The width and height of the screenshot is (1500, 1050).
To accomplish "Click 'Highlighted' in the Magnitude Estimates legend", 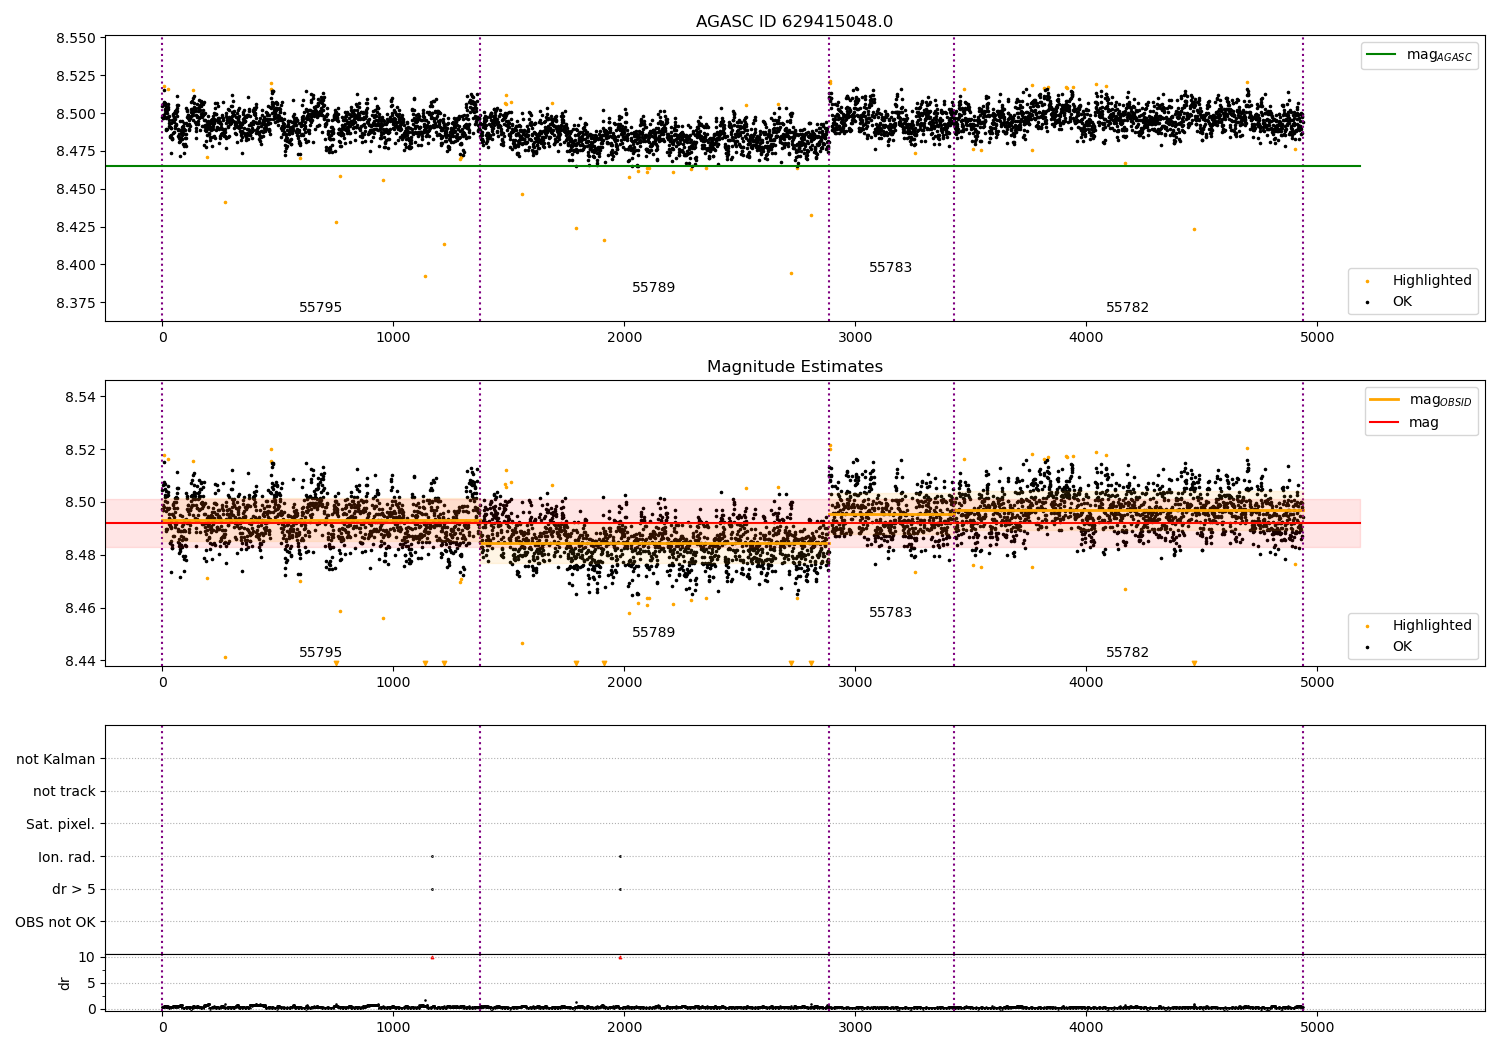I will (1432, 626).
